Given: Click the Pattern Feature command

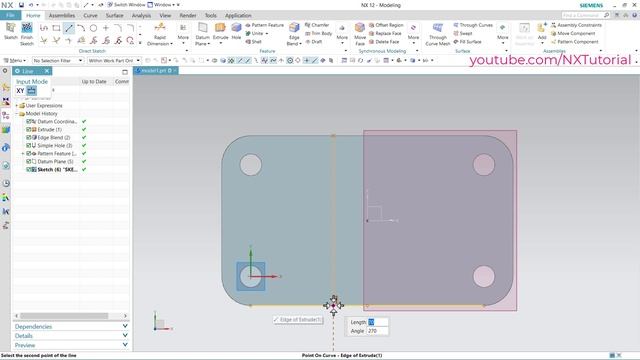Looking at the screenshot, I should (x=264, y=25).
